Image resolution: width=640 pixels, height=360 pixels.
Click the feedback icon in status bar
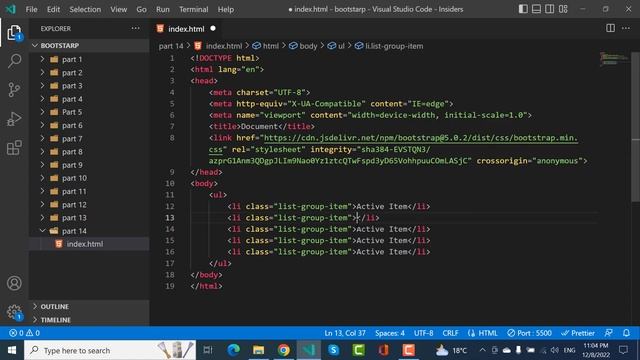tap(609, 333)
